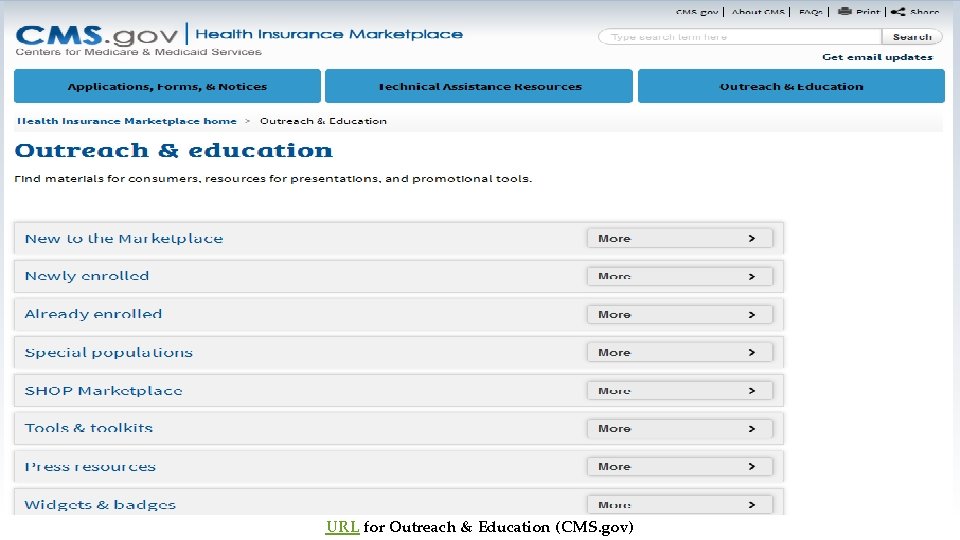Image resolution: width=960 pixels, height=540 pixels.
Task: Click Health Insurance Marketplace header title
Action: click(x=329, y=34)
